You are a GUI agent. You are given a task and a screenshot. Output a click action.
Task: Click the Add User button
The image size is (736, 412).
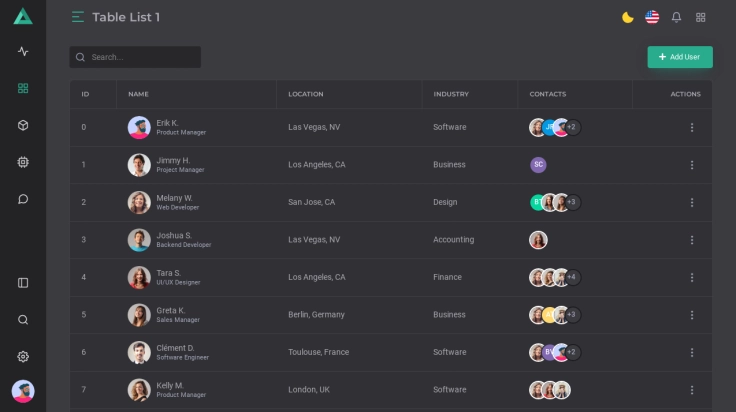680,57
